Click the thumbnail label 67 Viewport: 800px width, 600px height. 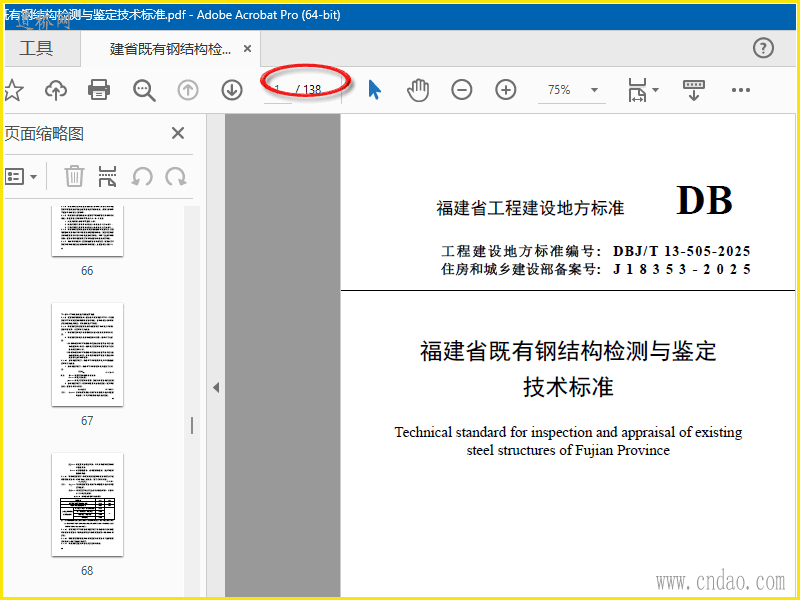87,420
